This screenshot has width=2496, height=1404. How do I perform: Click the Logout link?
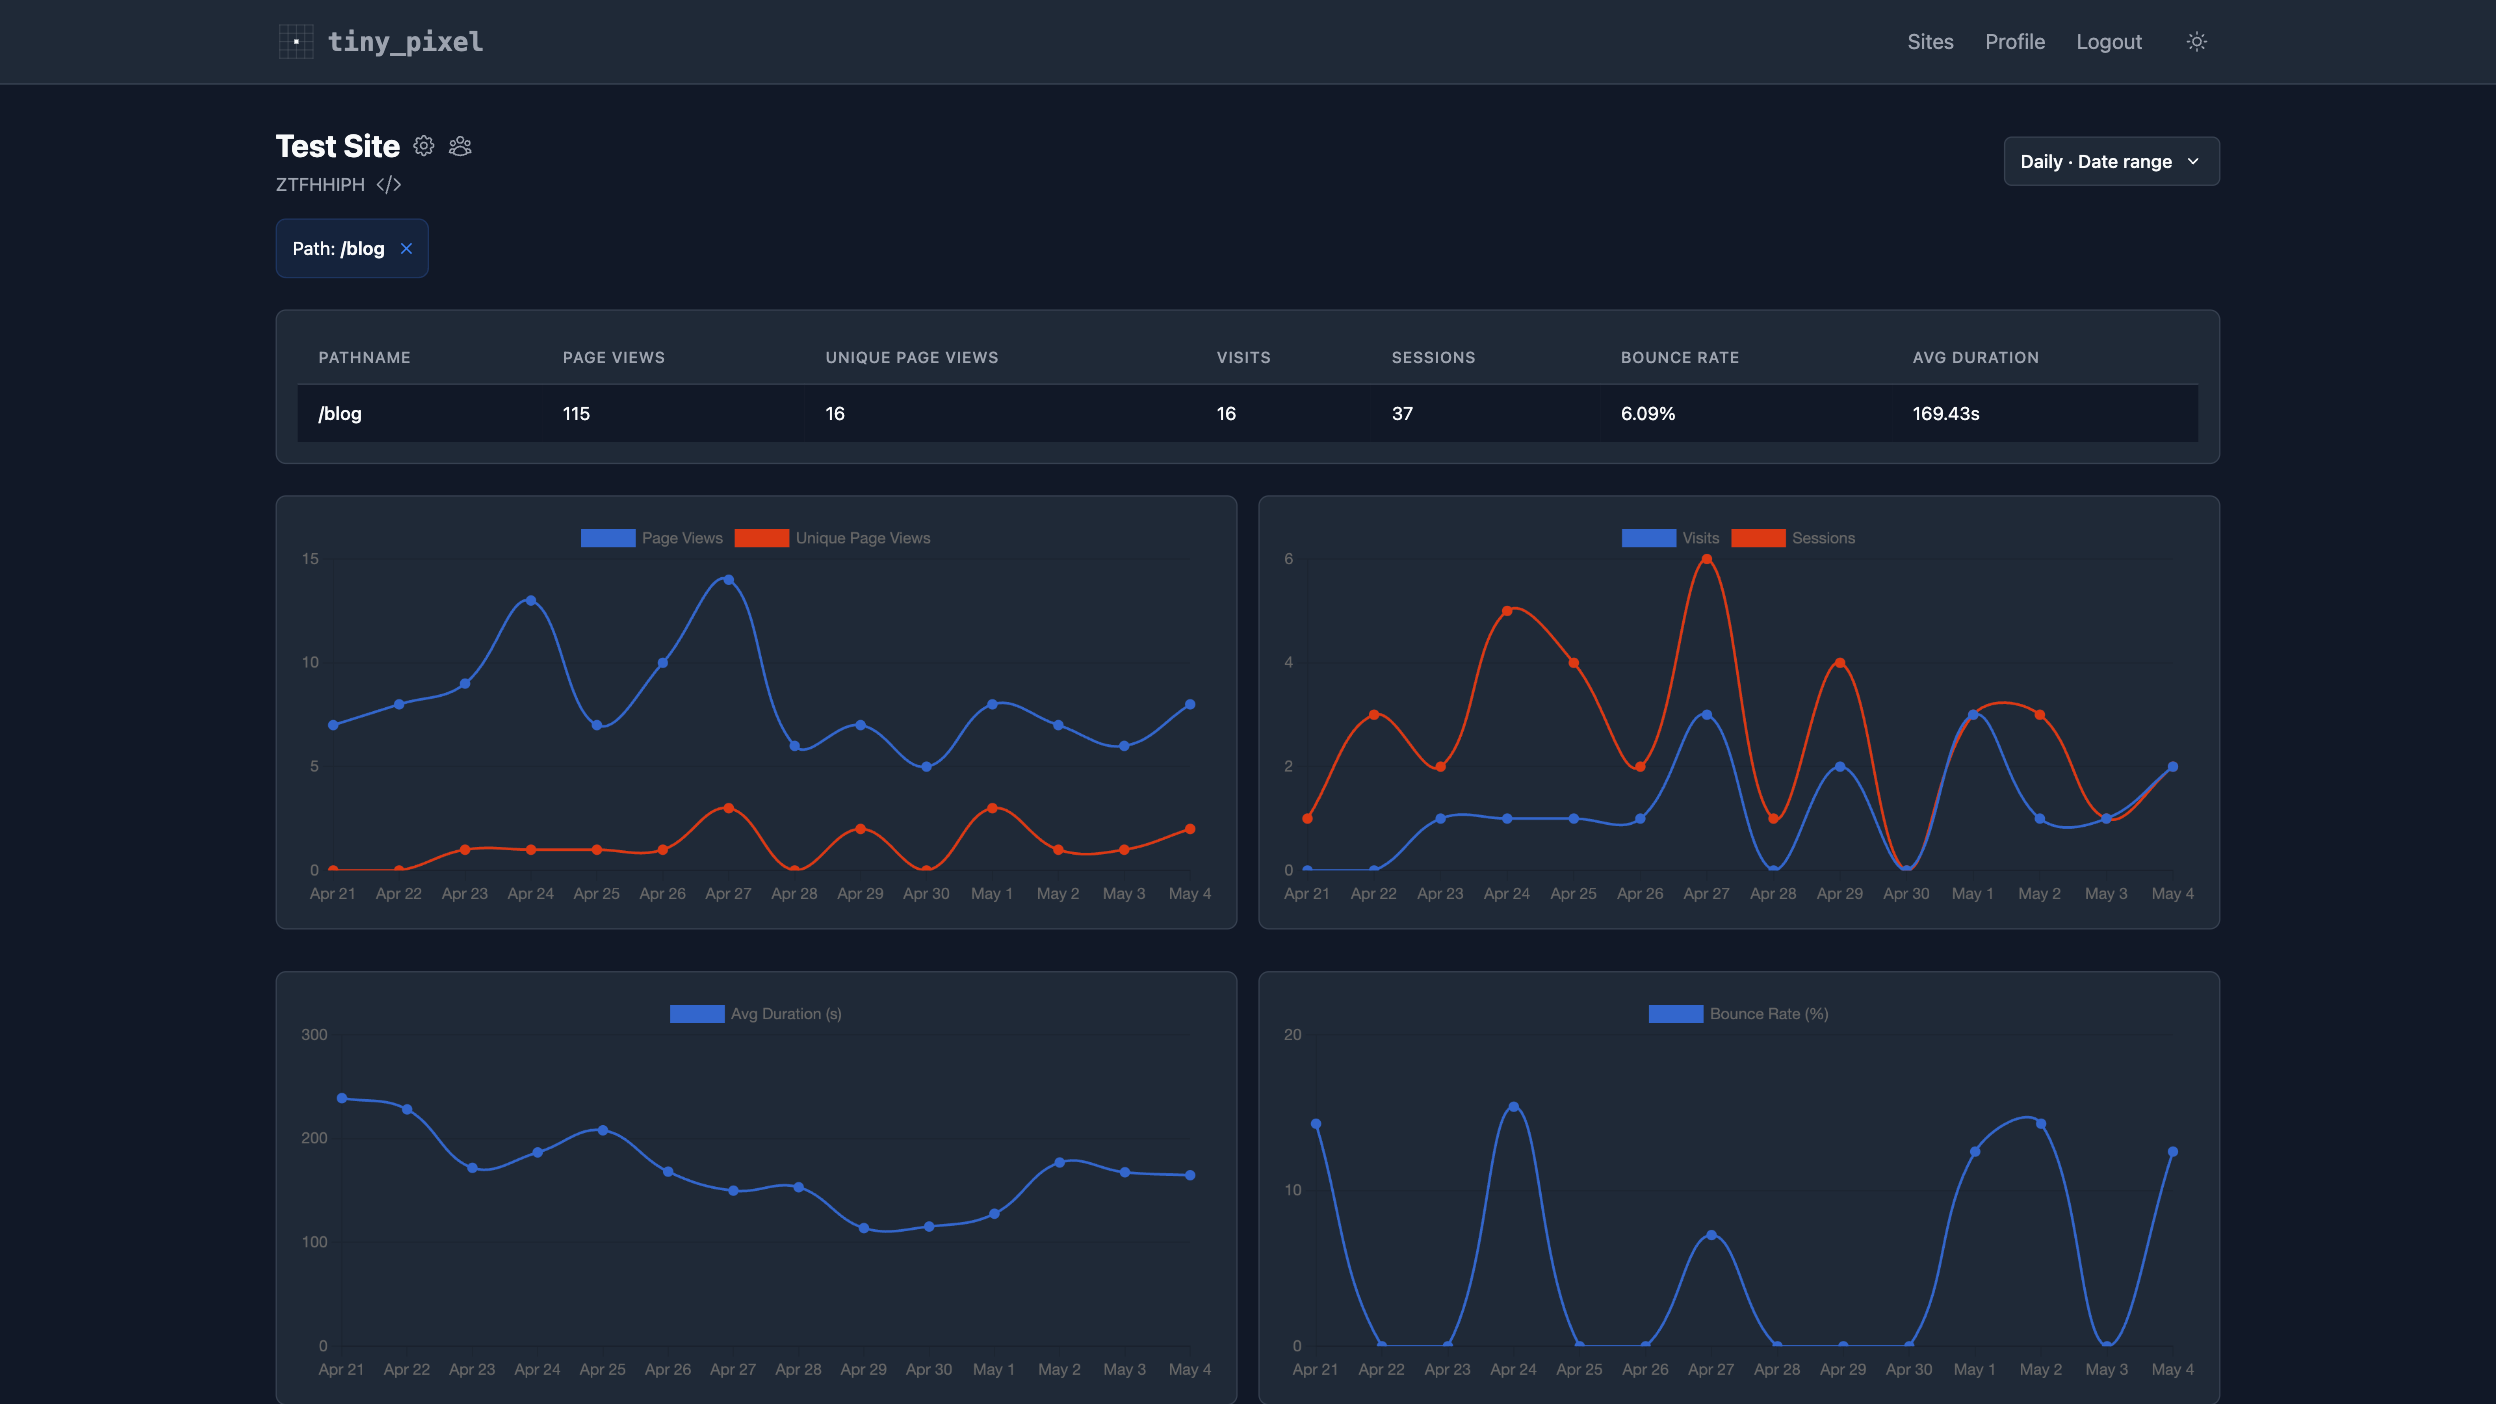pyautogui.click(x=2109, y=42)
